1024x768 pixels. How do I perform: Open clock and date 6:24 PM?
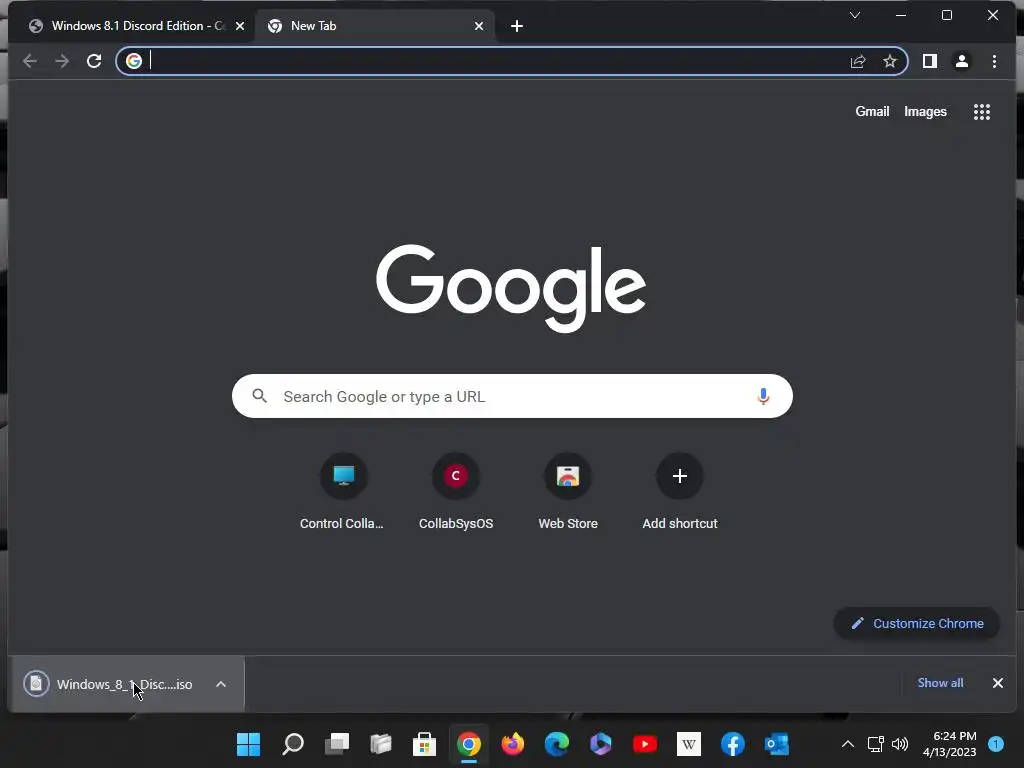tap(950, 744)
